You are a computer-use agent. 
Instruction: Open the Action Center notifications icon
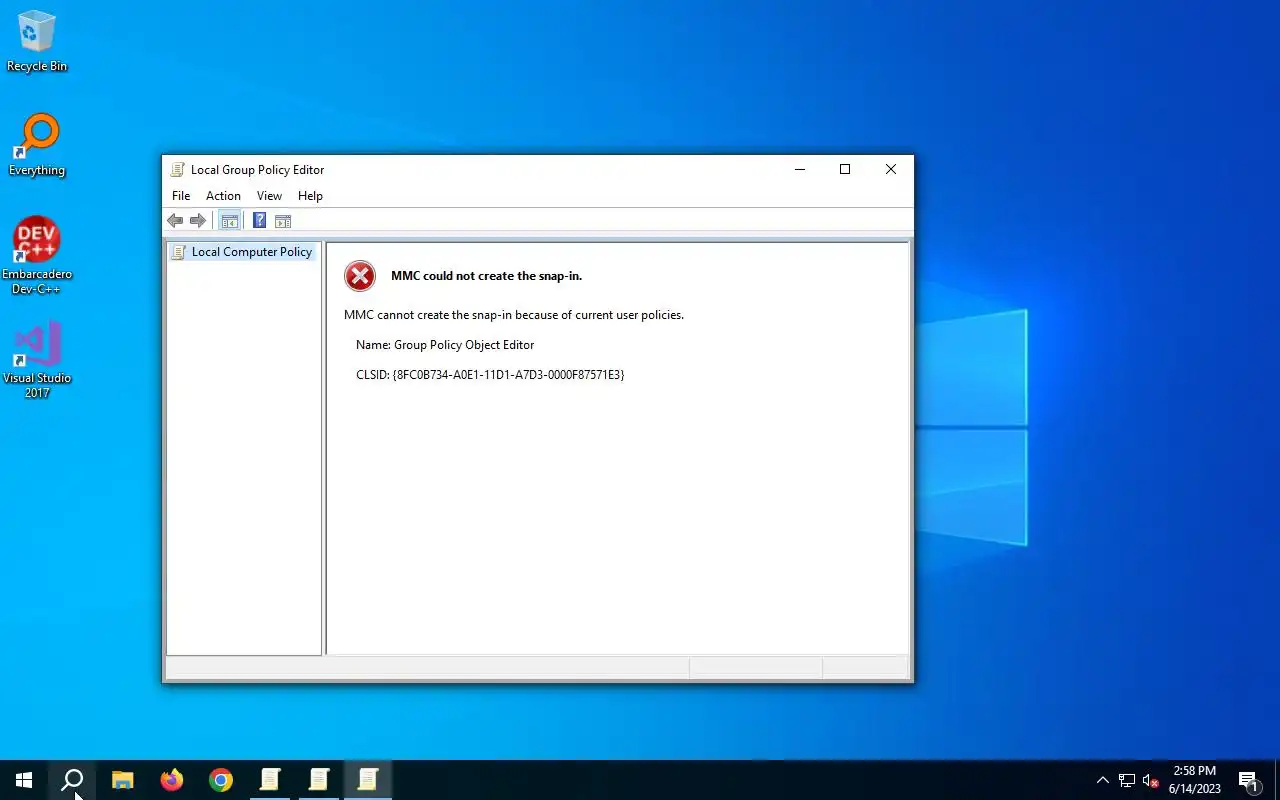tap(1248, 780)
